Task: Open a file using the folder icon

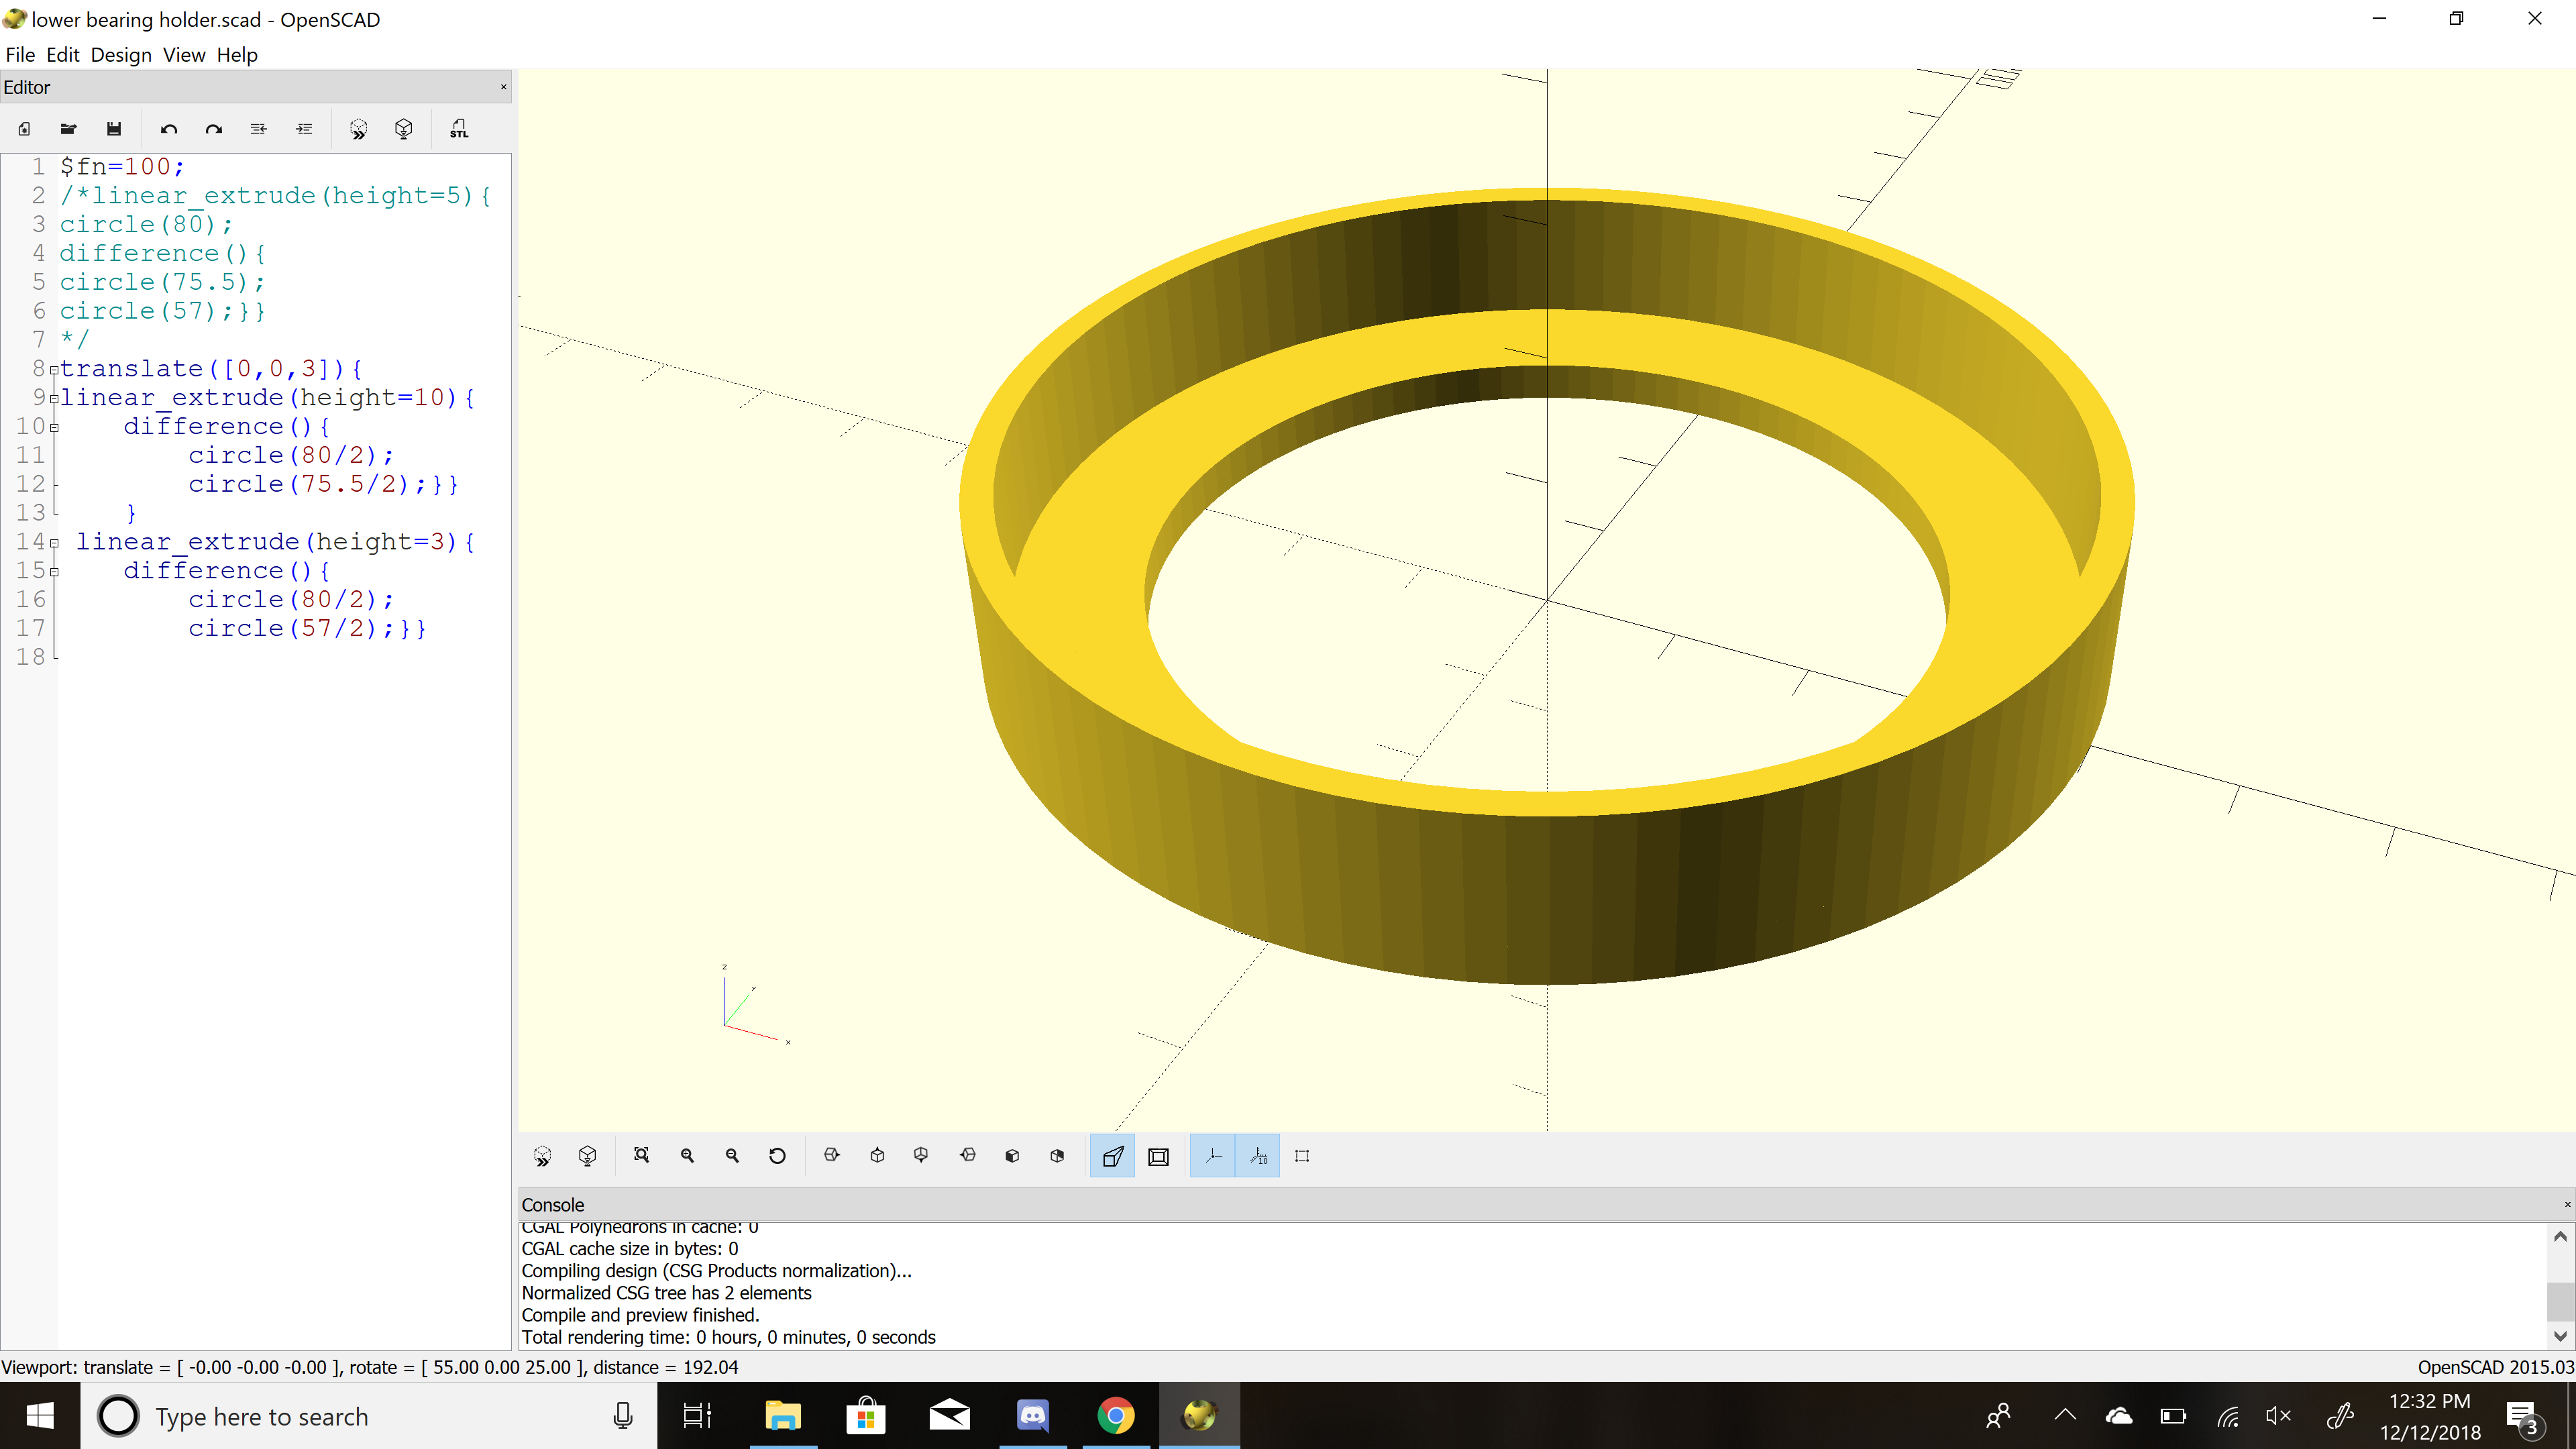Action: 68,129
